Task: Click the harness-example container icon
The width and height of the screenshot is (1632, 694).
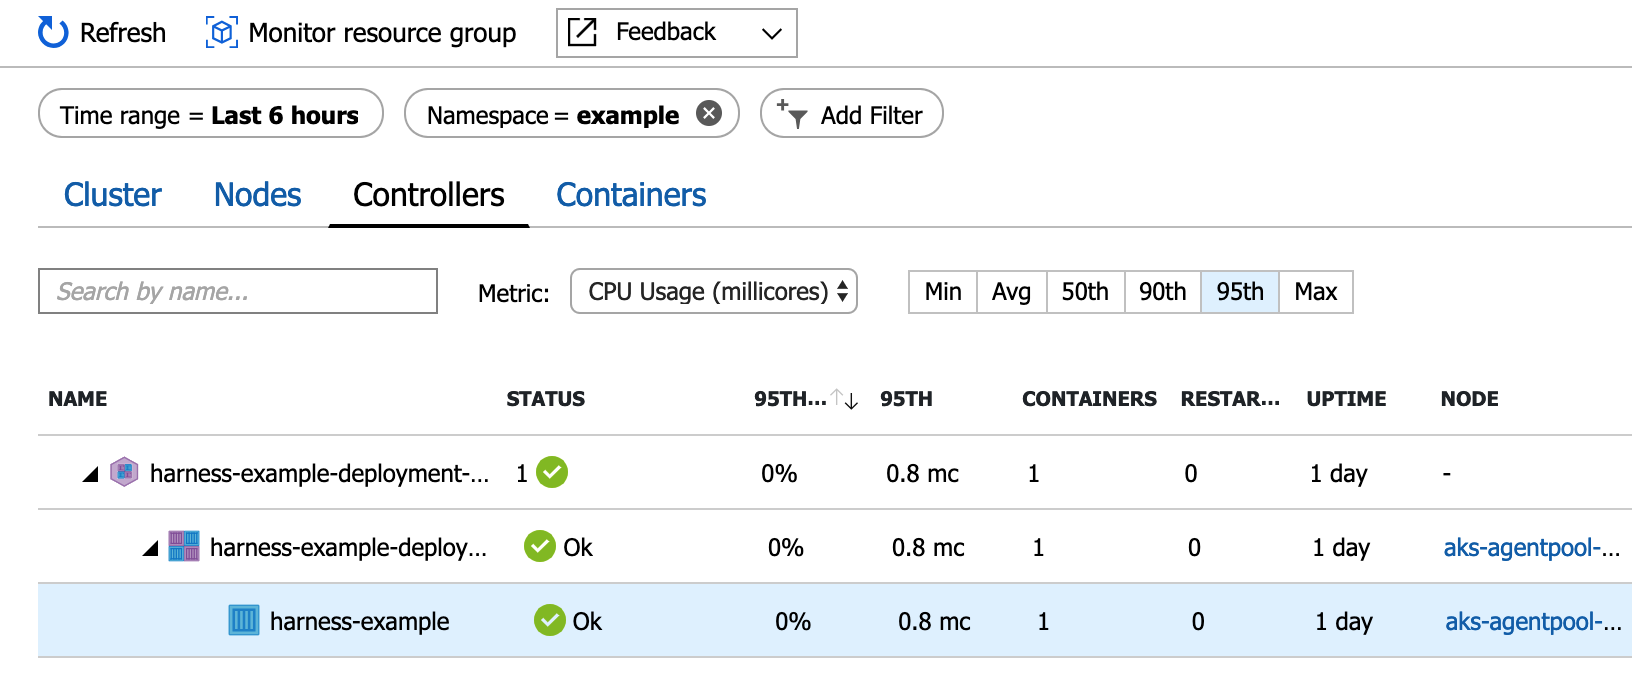Action: (x=244, y=620)
